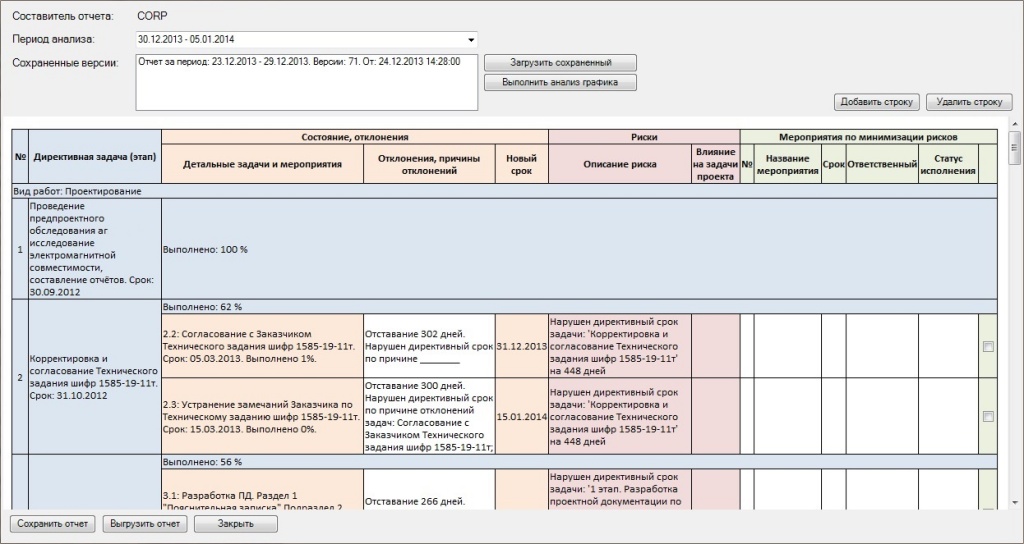The image size is (1024, 544).
Task: Click the 'CORP' report author value
Action: (152, 16)
